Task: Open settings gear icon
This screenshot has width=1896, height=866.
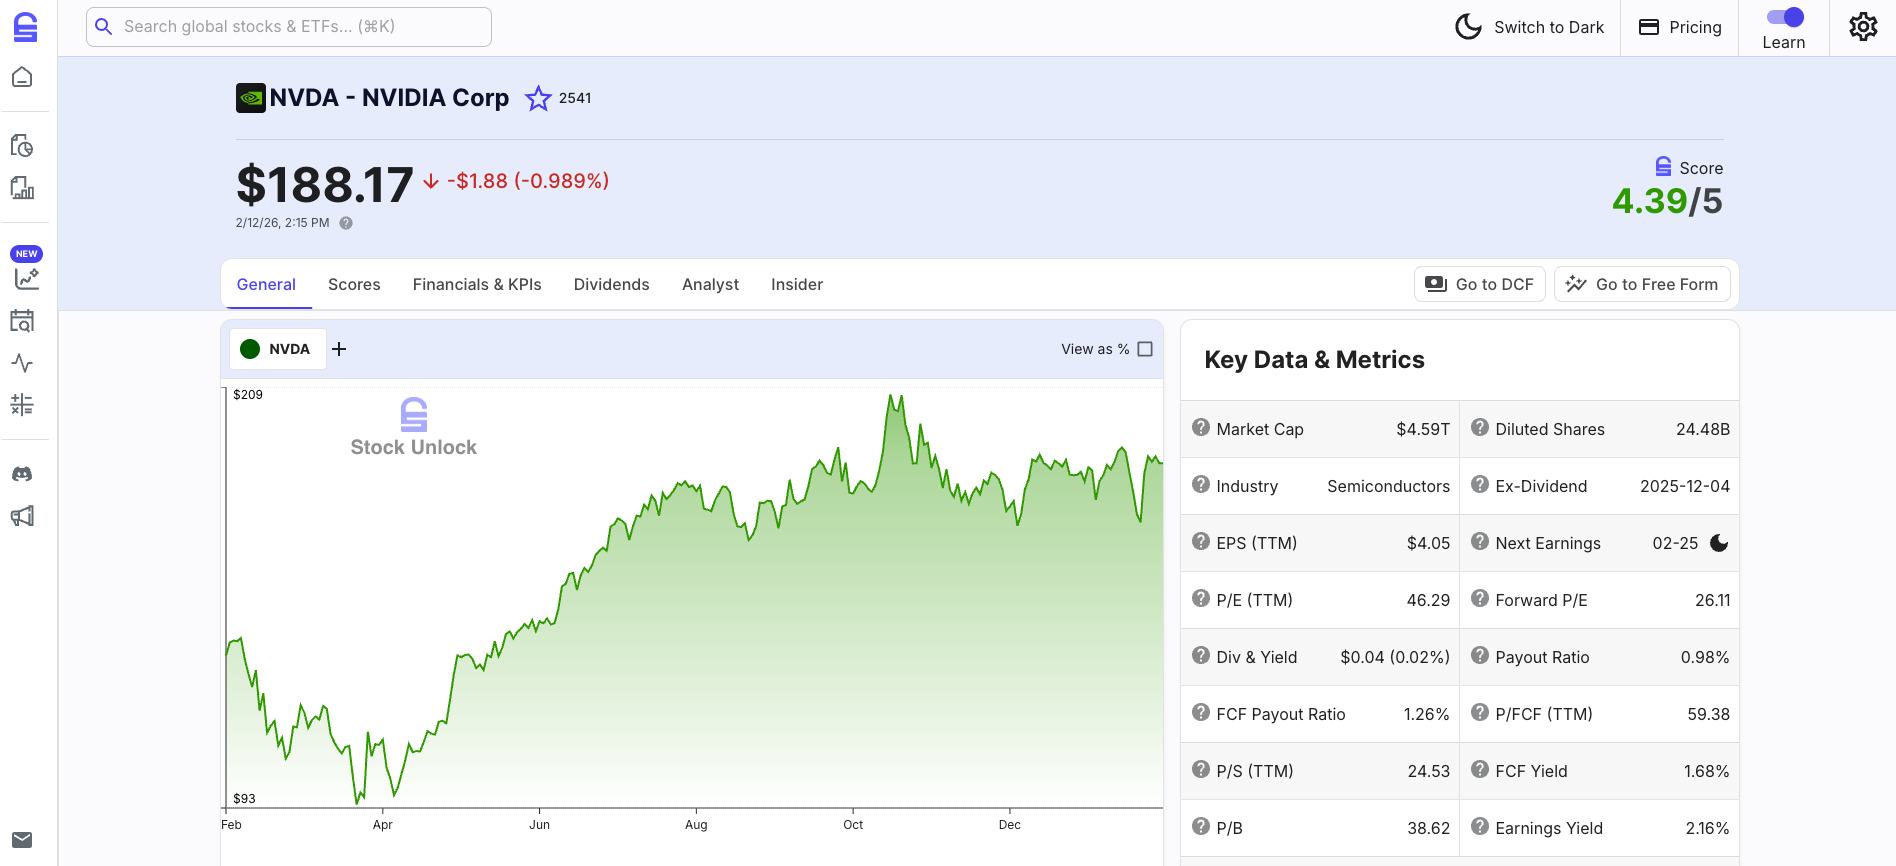Action: point(1863,27)
